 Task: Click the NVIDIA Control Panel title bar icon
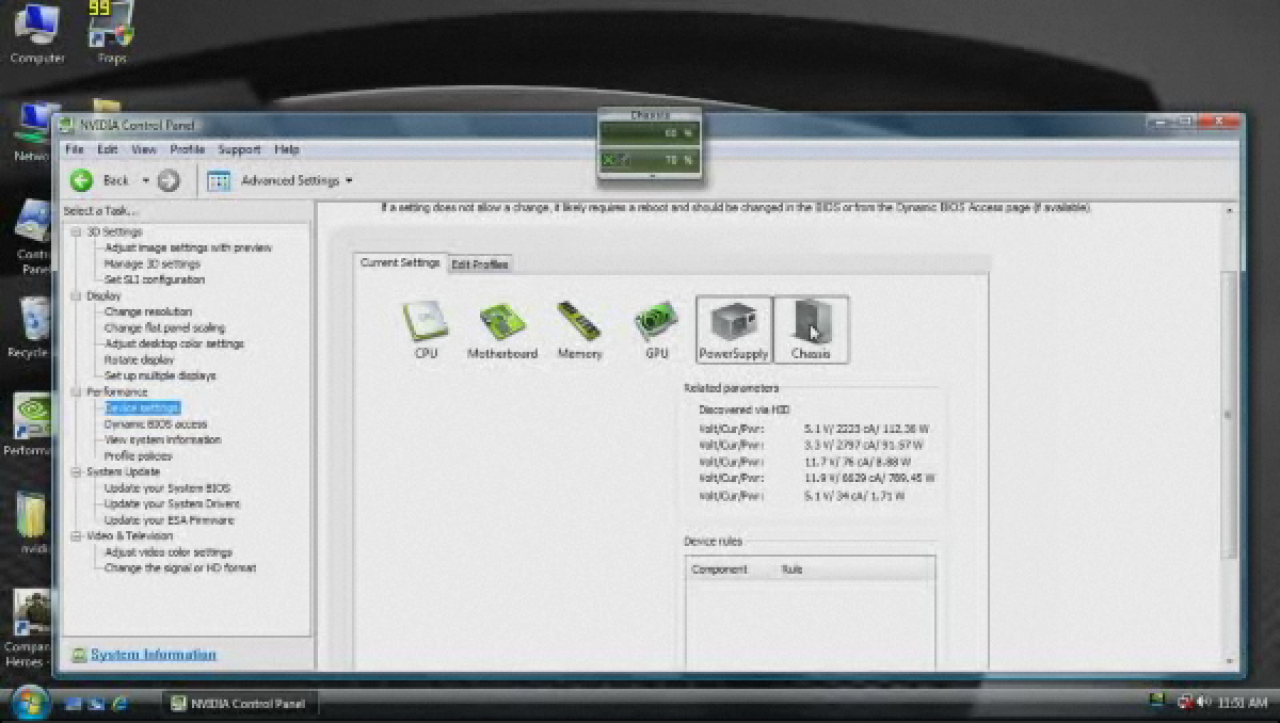click(67, 125)
